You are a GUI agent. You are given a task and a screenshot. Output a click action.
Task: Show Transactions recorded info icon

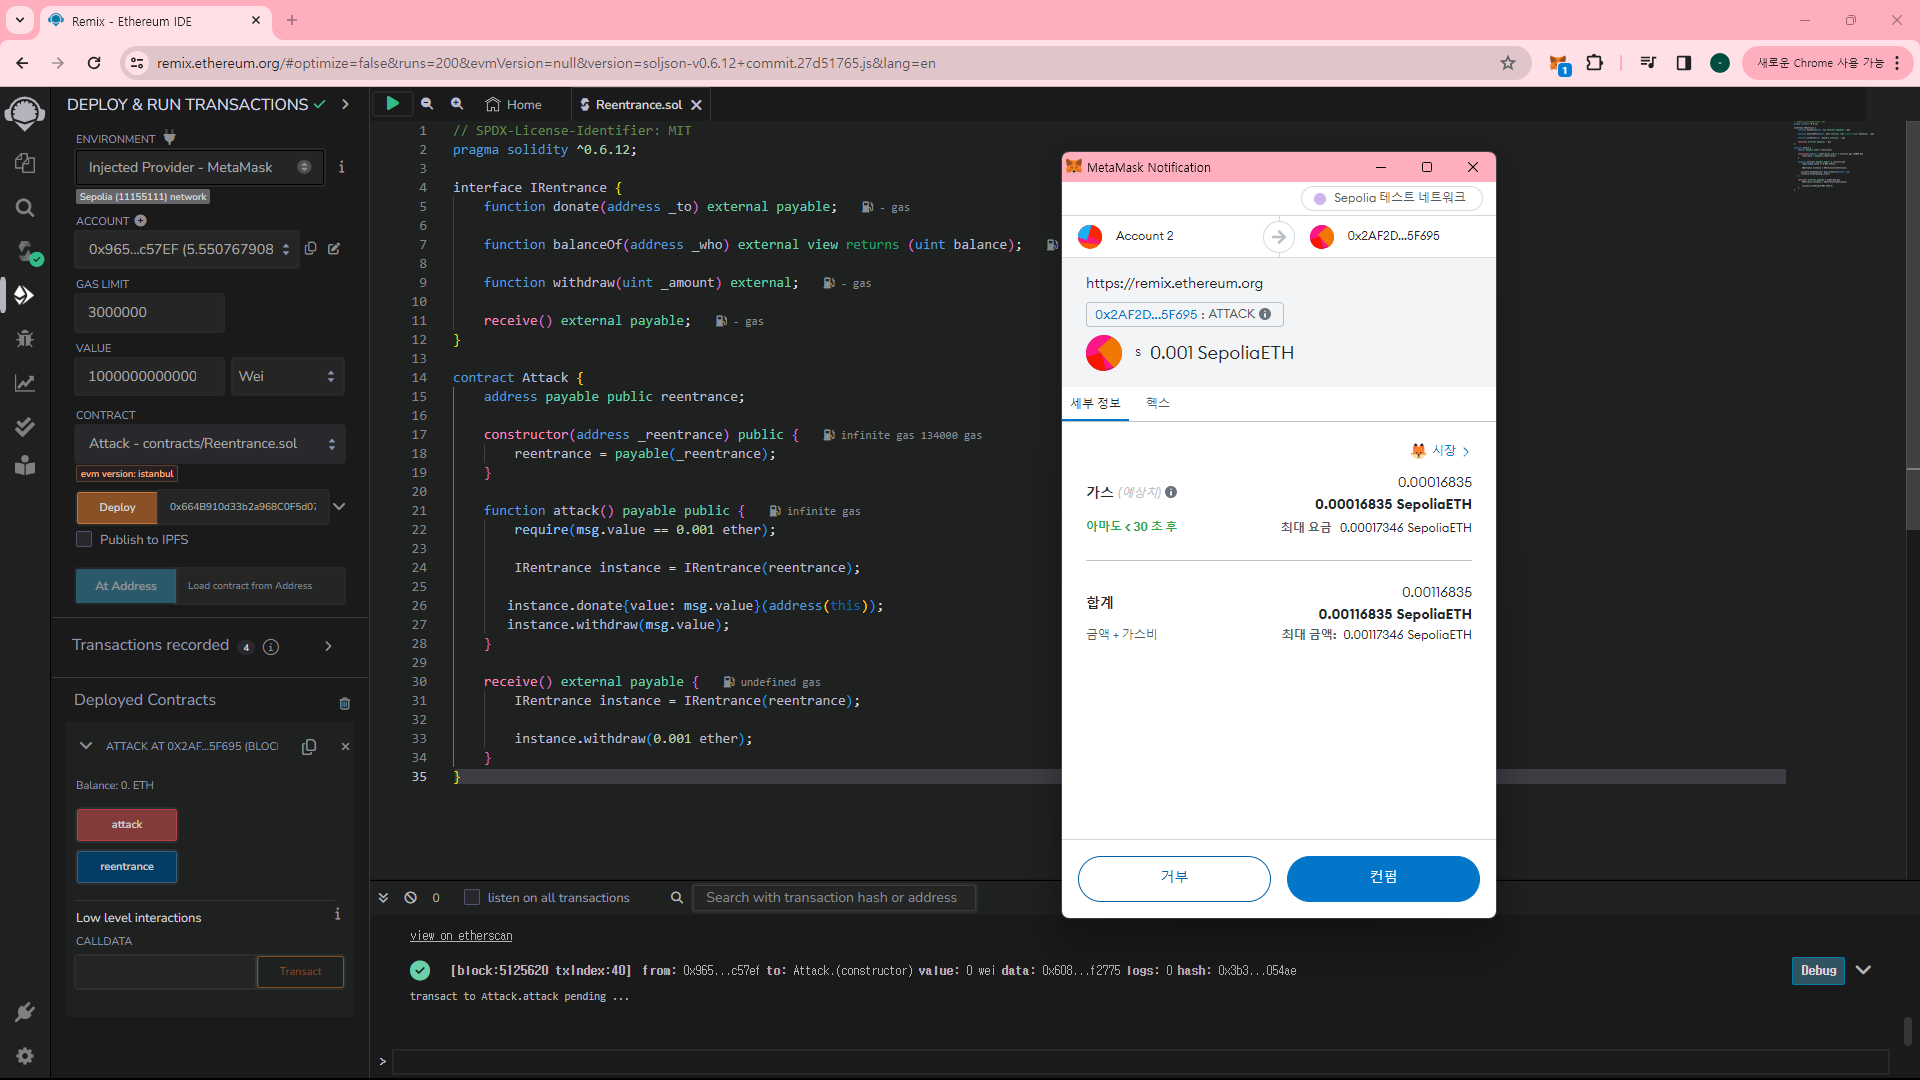point(271,647)
